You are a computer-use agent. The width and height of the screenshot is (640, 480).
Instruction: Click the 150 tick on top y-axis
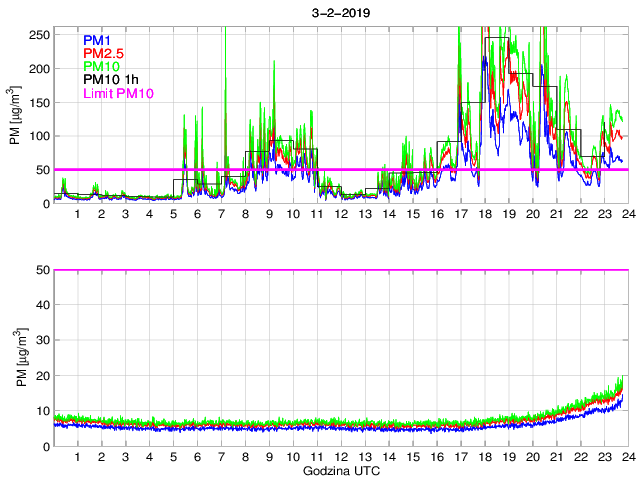39,102
